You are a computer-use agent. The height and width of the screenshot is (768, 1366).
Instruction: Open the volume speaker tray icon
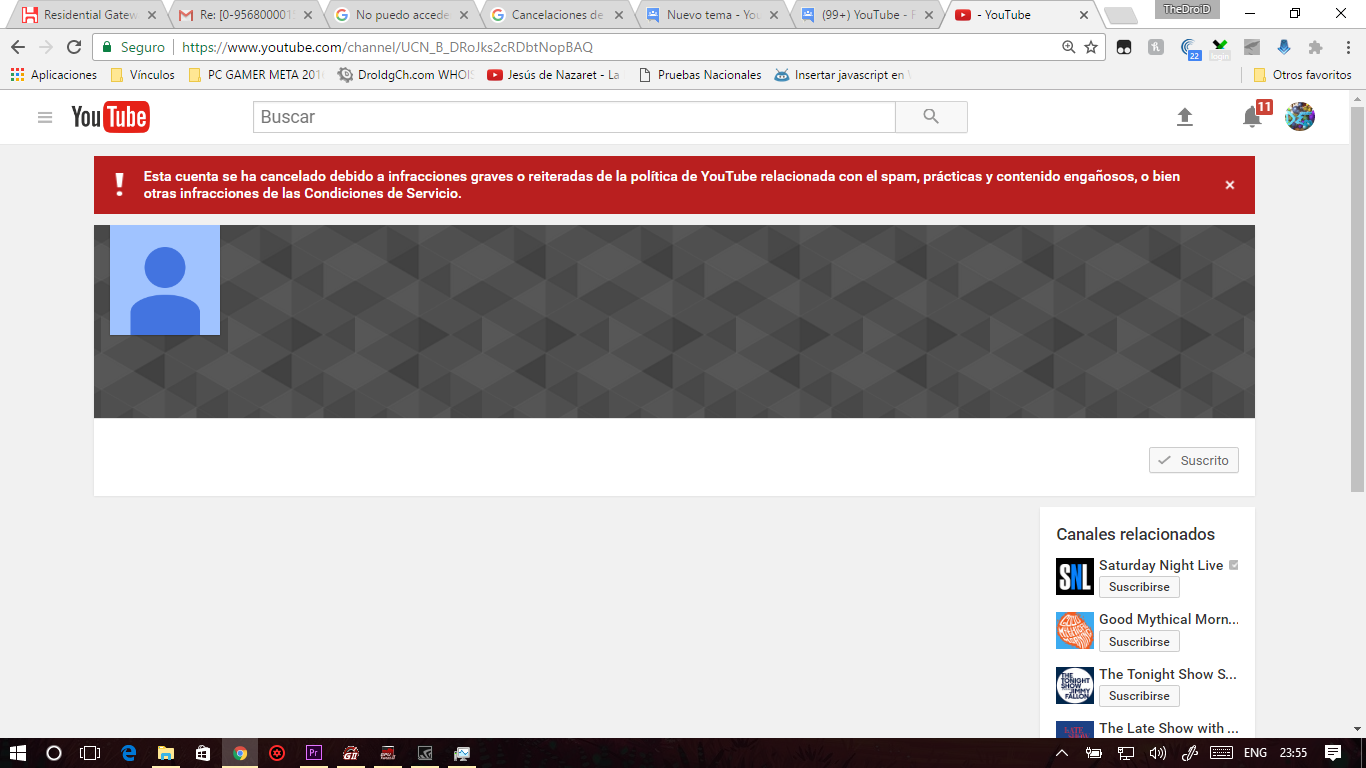[1158, 753]
